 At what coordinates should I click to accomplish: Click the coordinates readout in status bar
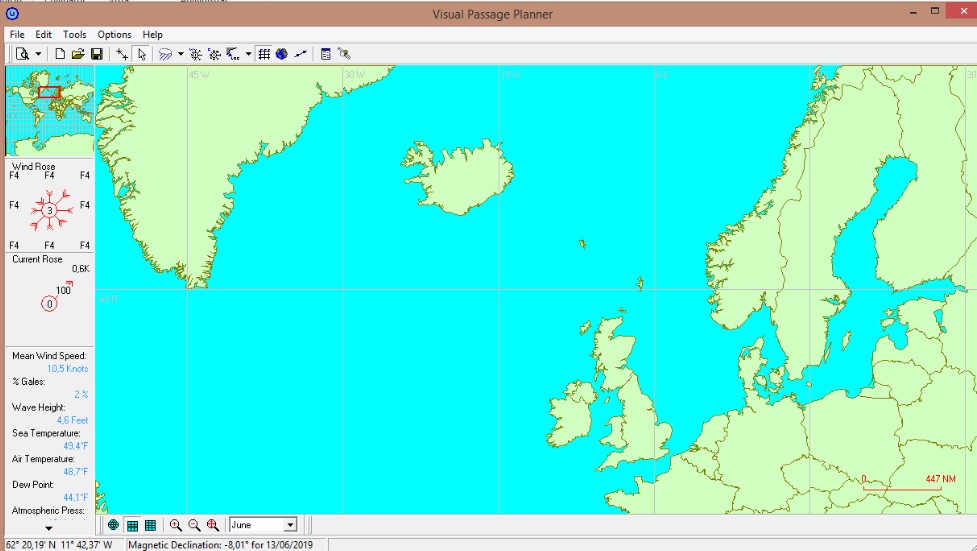coord(59,545)
